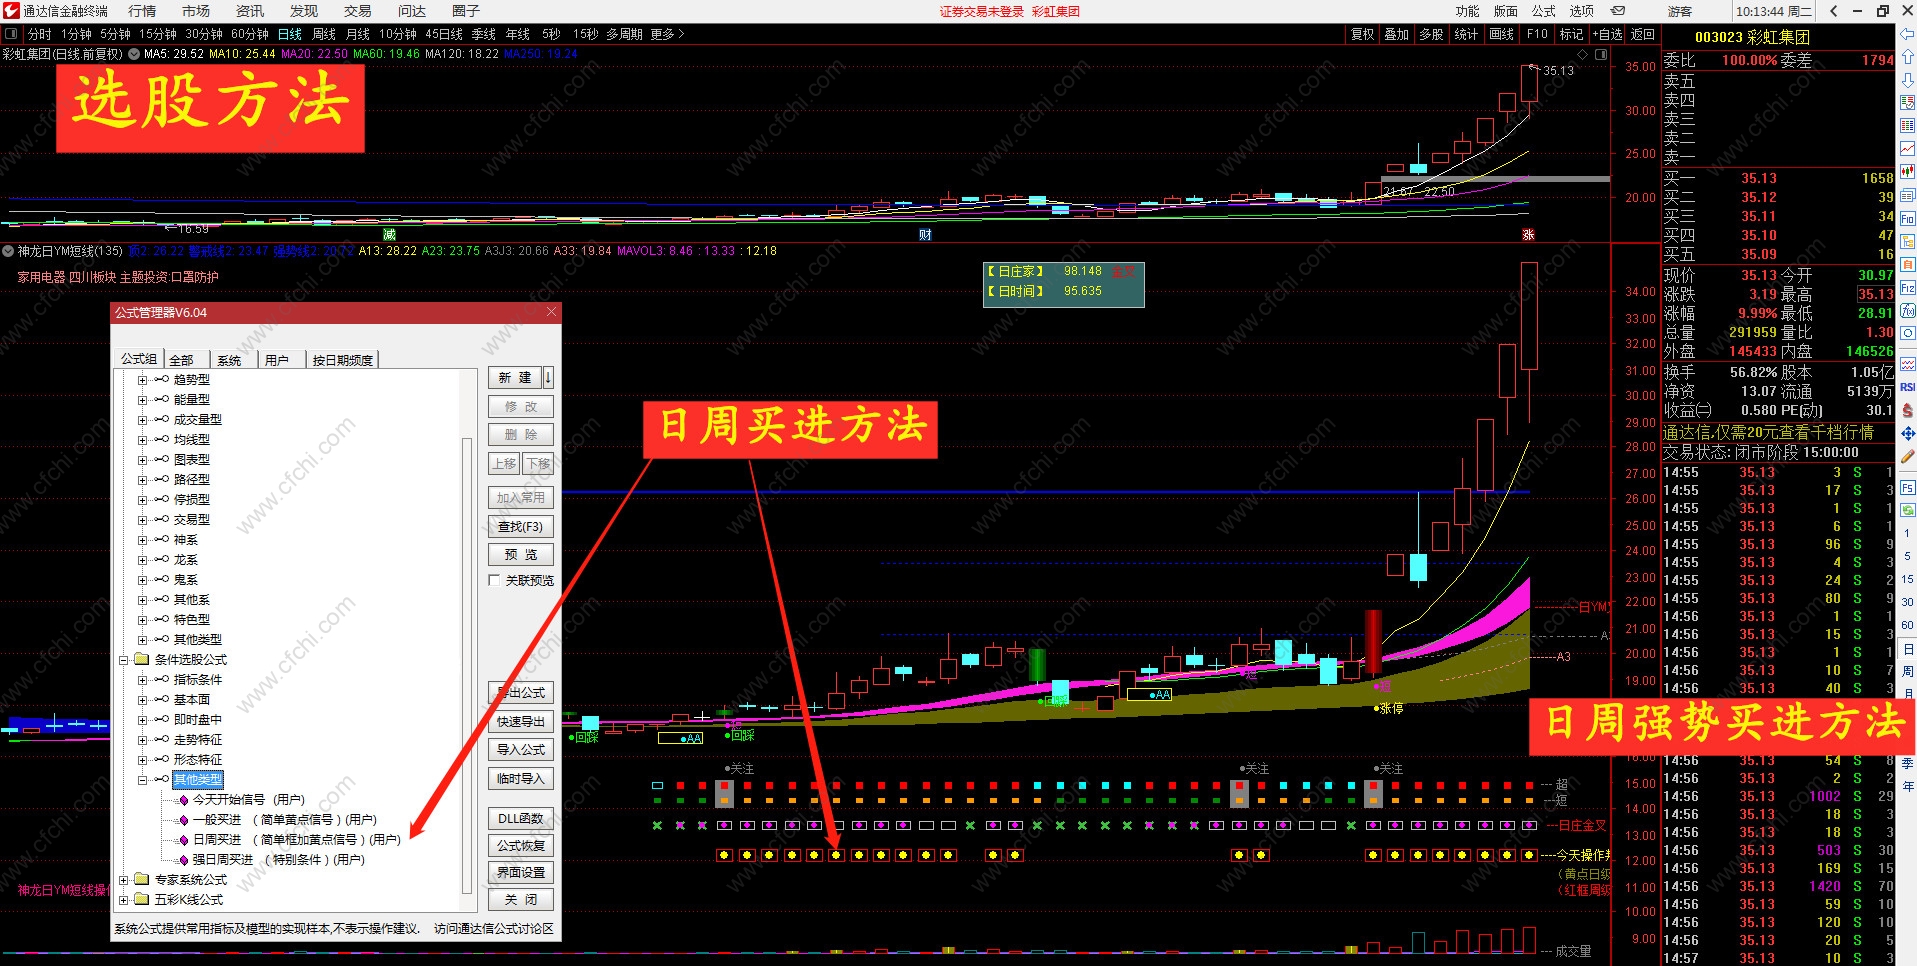
Task: Click the round settings icon beside the 彩虹集团 chart title
Action: 134,54
